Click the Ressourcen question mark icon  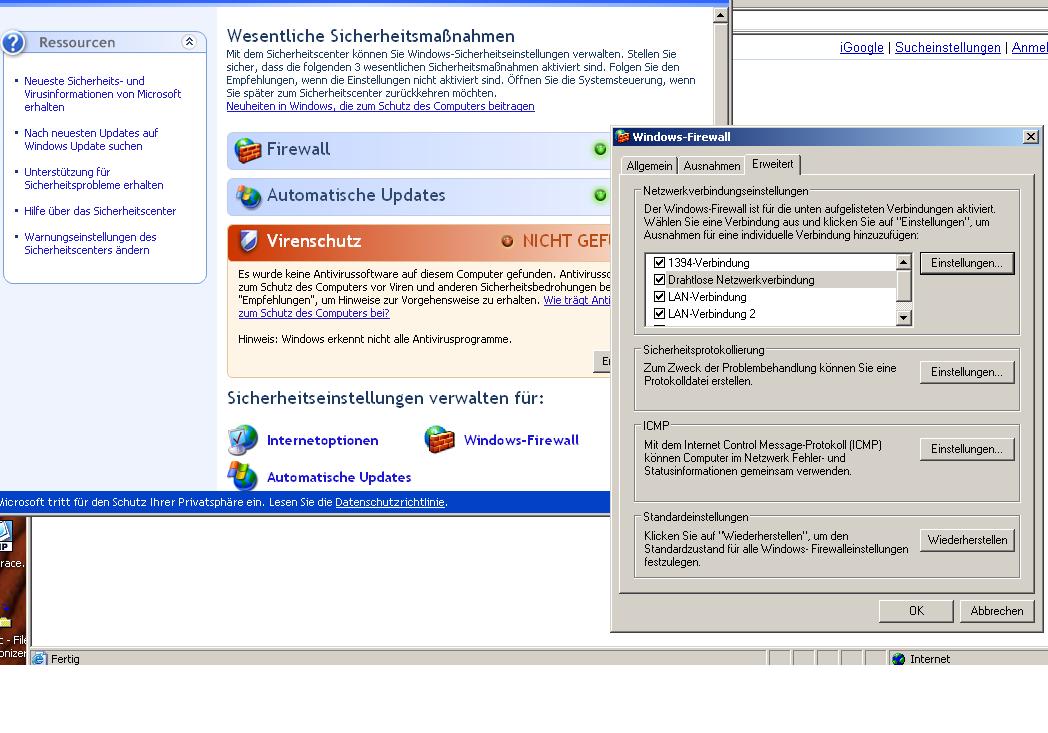coord(13,42)
